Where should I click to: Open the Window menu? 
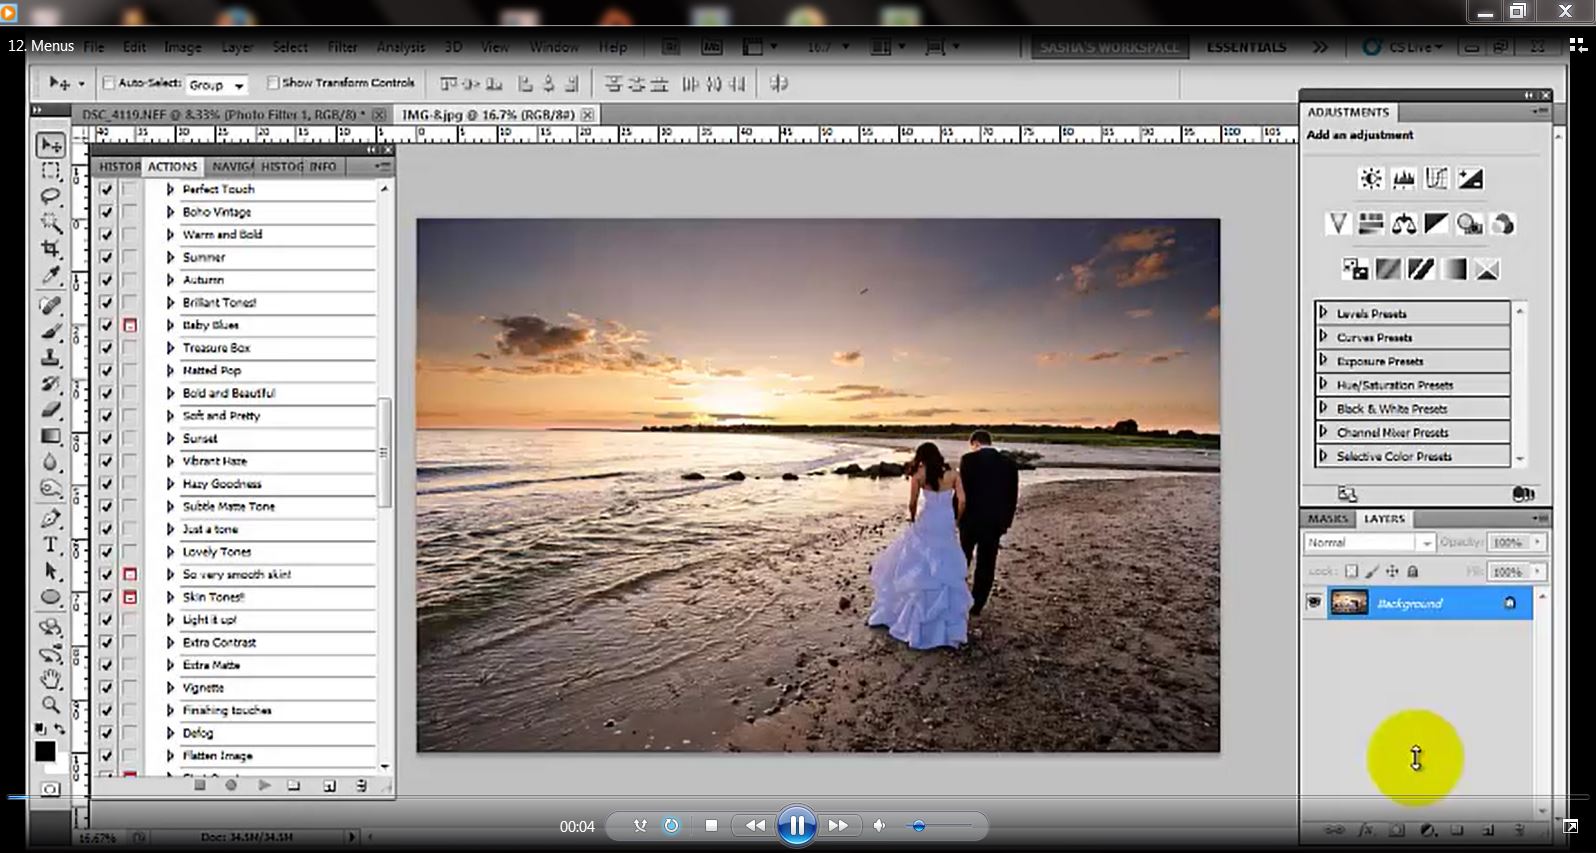point(553,47)
